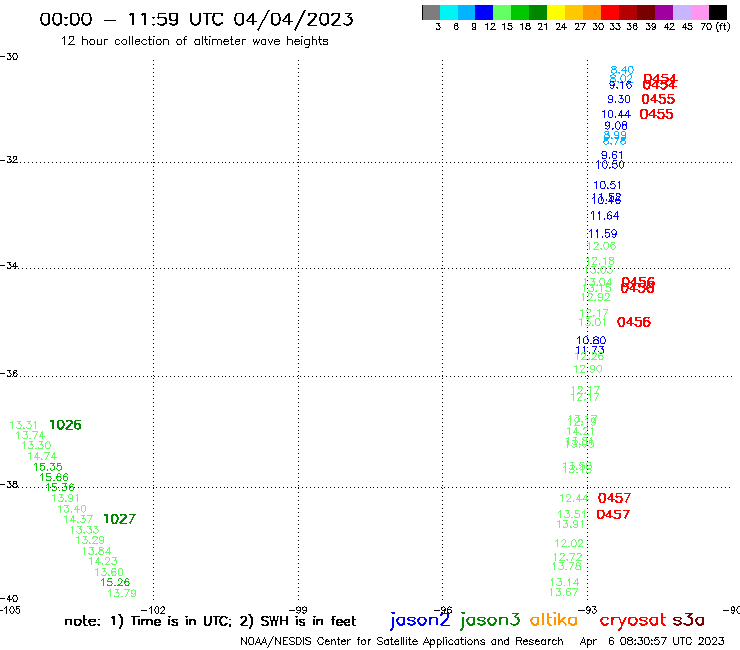Click the 10.51 wave height value
The width and height of the screenshot is (740, 650).
(607, 185)
